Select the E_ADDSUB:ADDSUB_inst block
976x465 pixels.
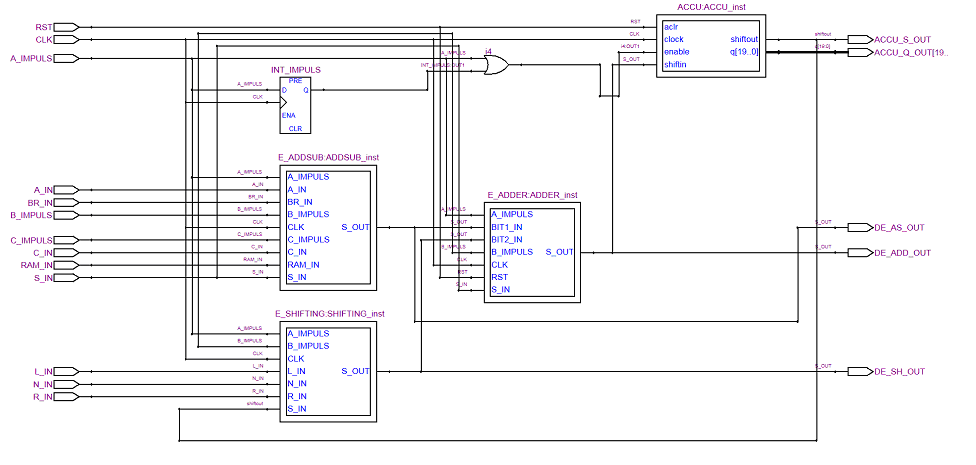click(329, 228)
